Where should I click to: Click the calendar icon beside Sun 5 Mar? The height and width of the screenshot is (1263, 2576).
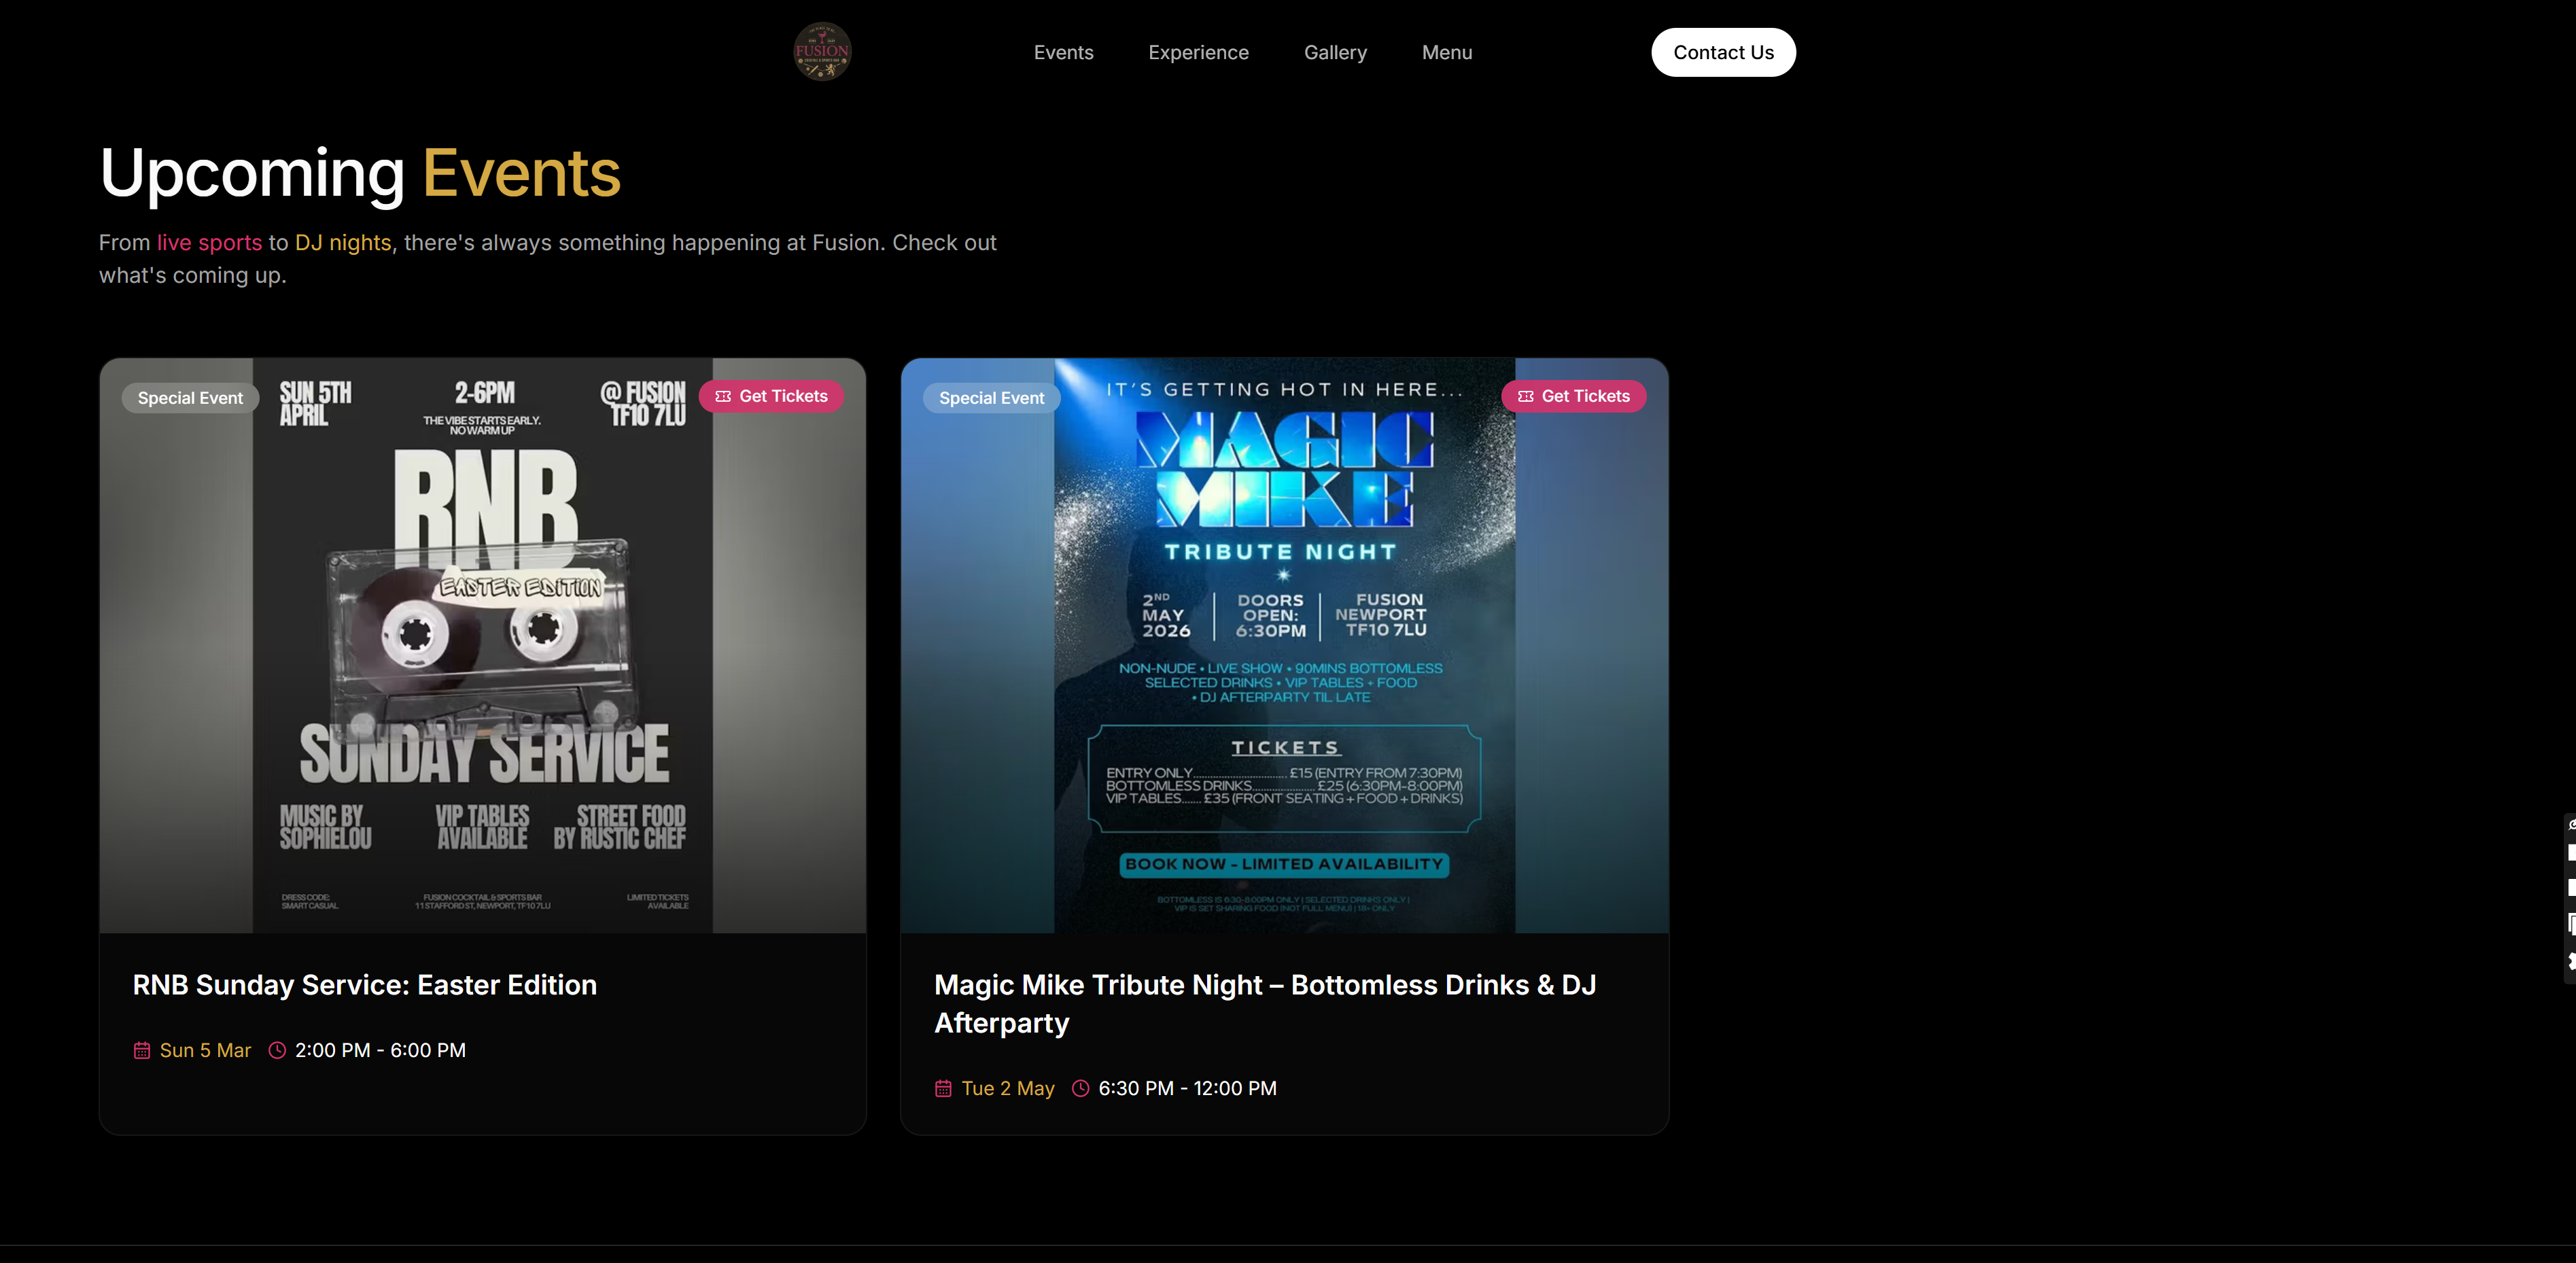[141, 1050]
